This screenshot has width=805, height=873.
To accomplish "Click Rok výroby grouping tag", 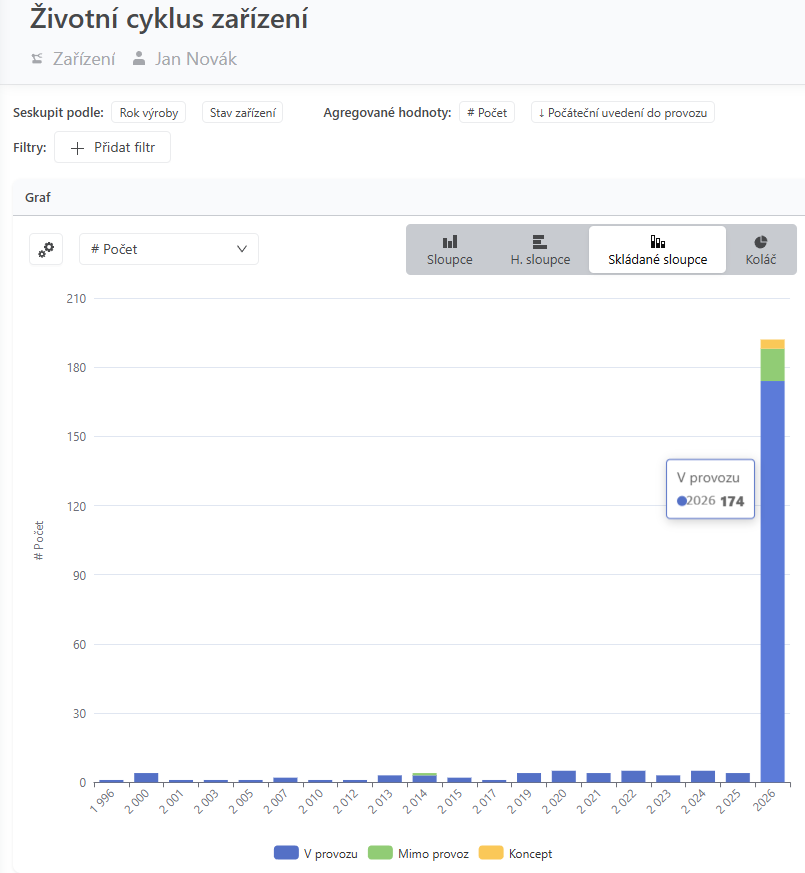I will point(149,112).
